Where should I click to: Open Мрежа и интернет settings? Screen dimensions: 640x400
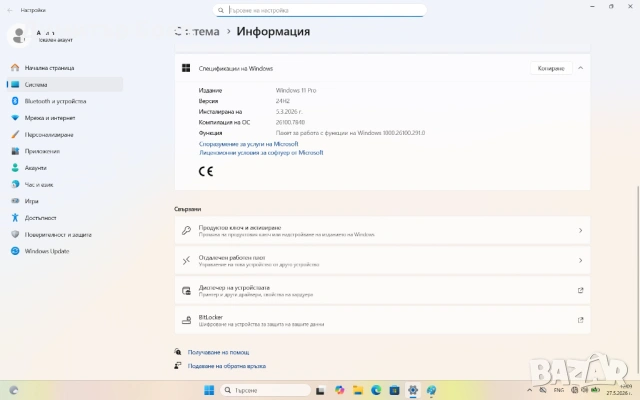click(64, 118)
